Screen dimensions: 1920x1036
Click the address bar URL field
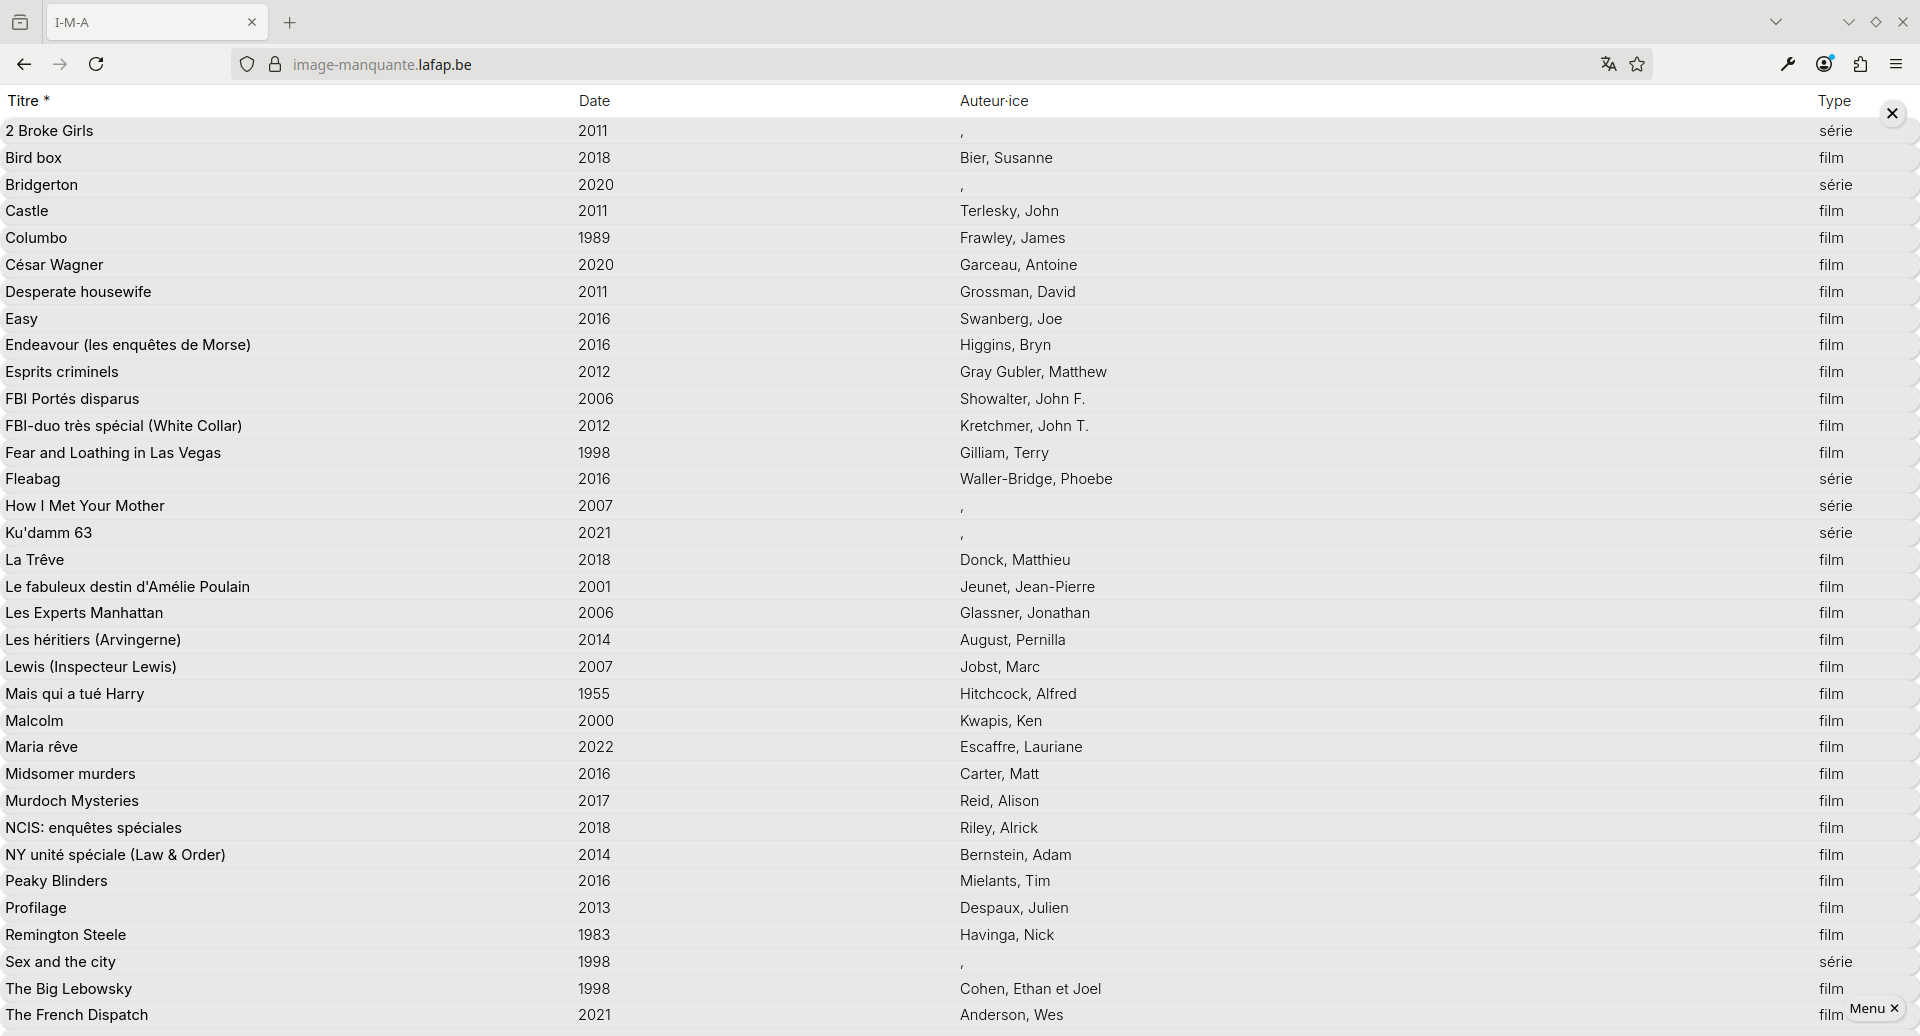coord(900,64)
